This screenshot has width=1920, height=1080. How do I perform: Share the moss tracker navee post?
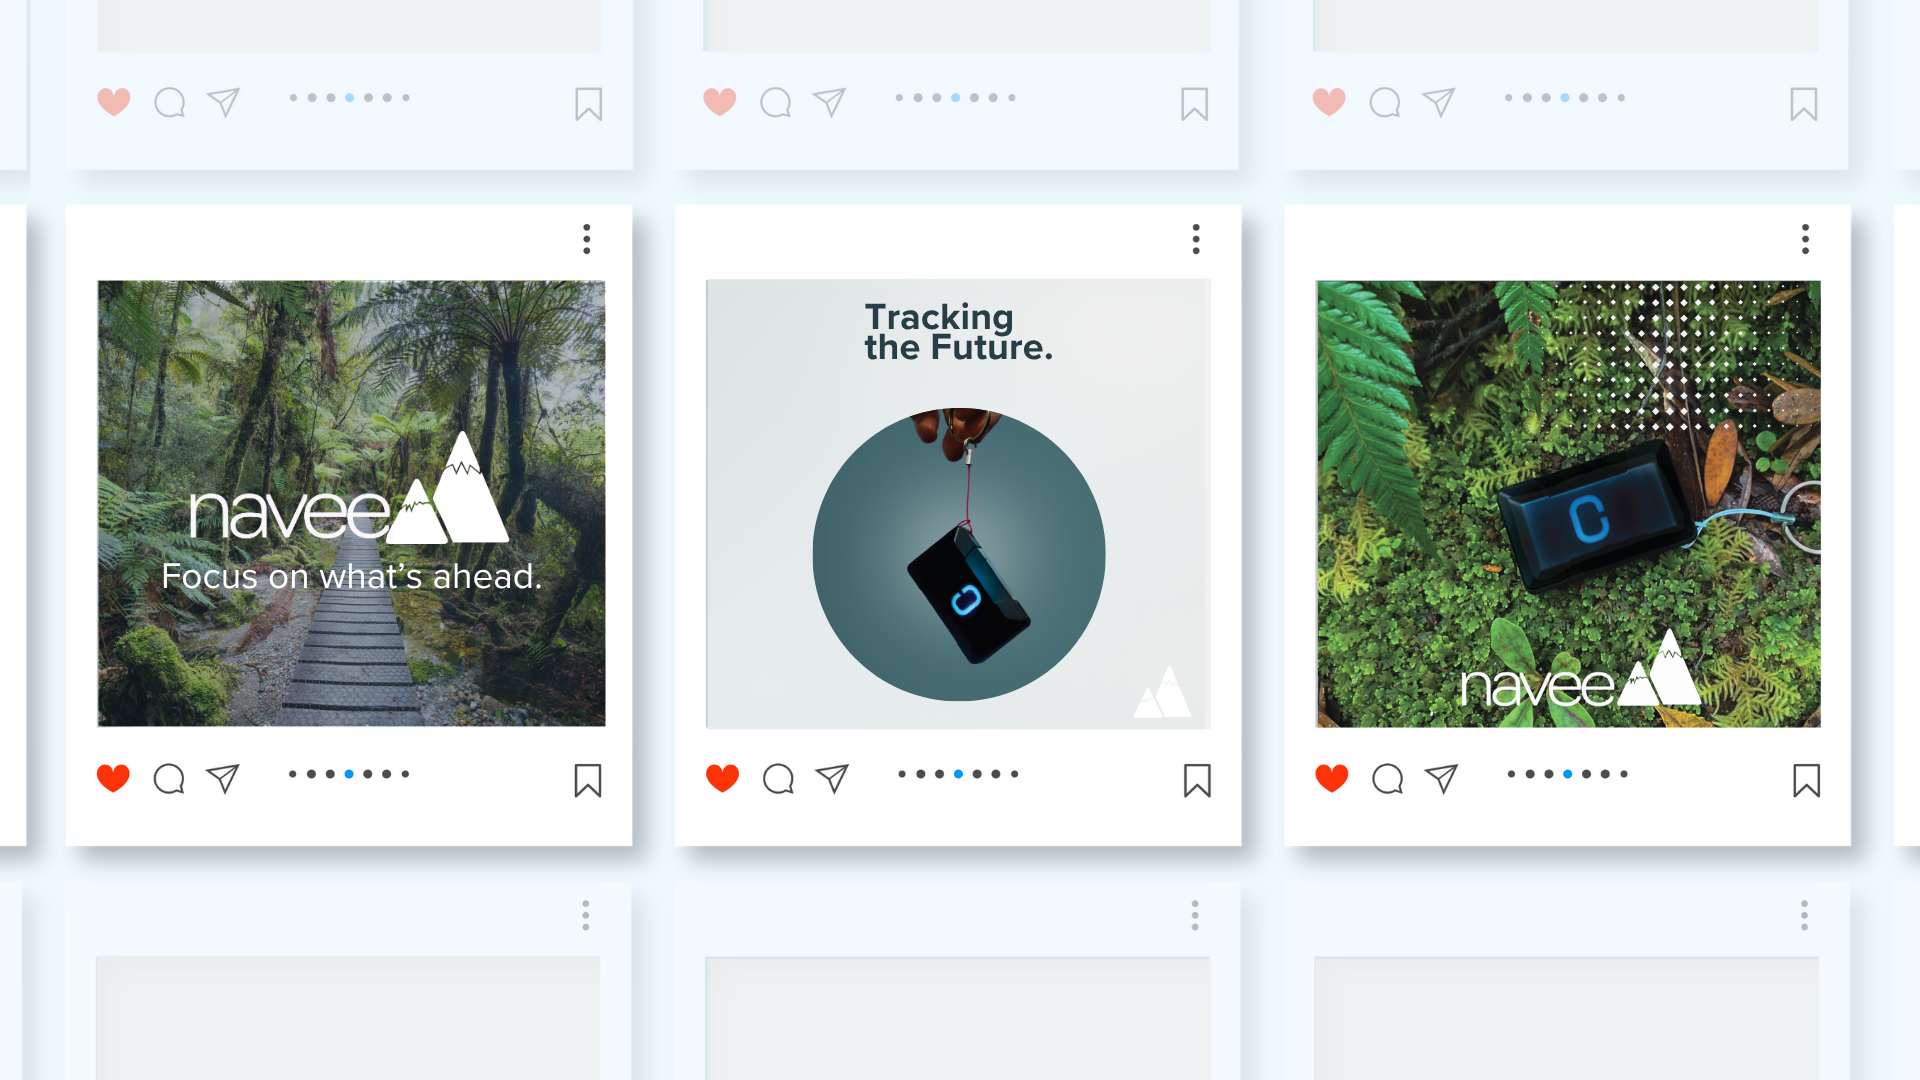coord(1441,778)
